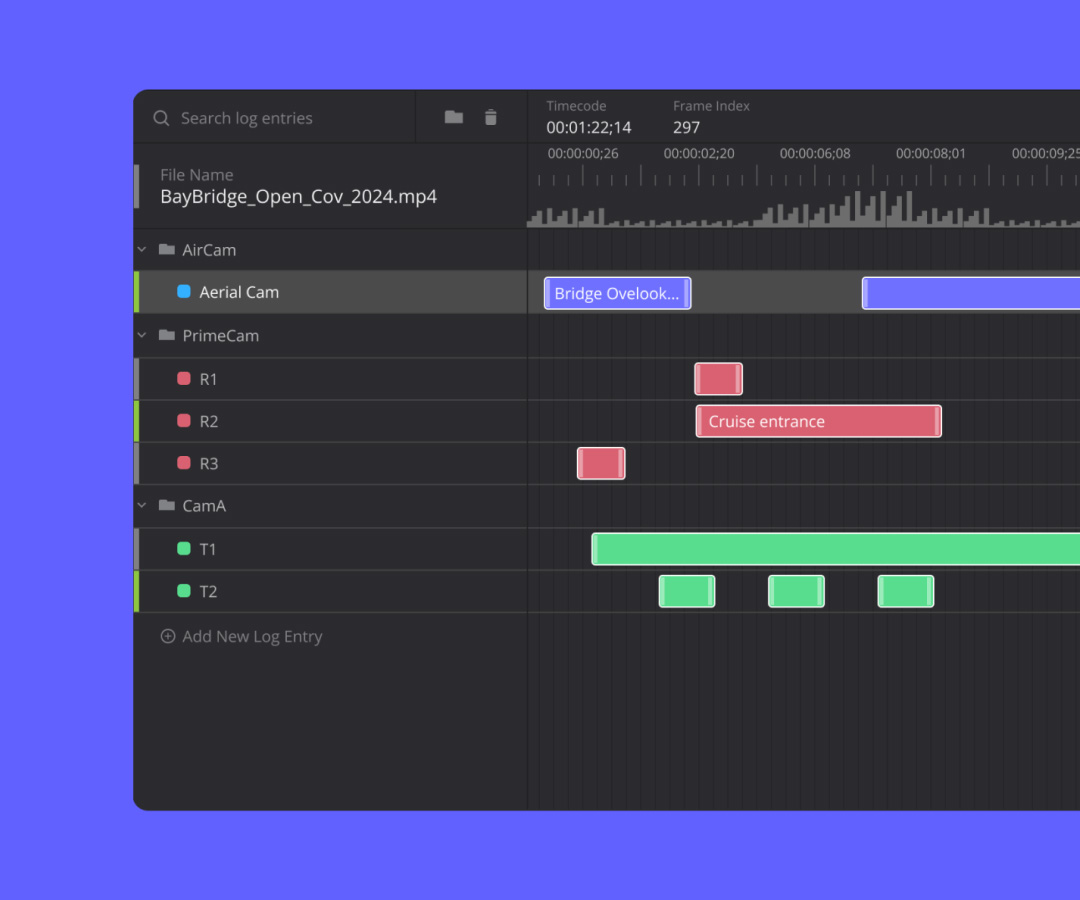Toggle the green indicator beside T1
The image size is (1080, 900).
click(185, 548)
